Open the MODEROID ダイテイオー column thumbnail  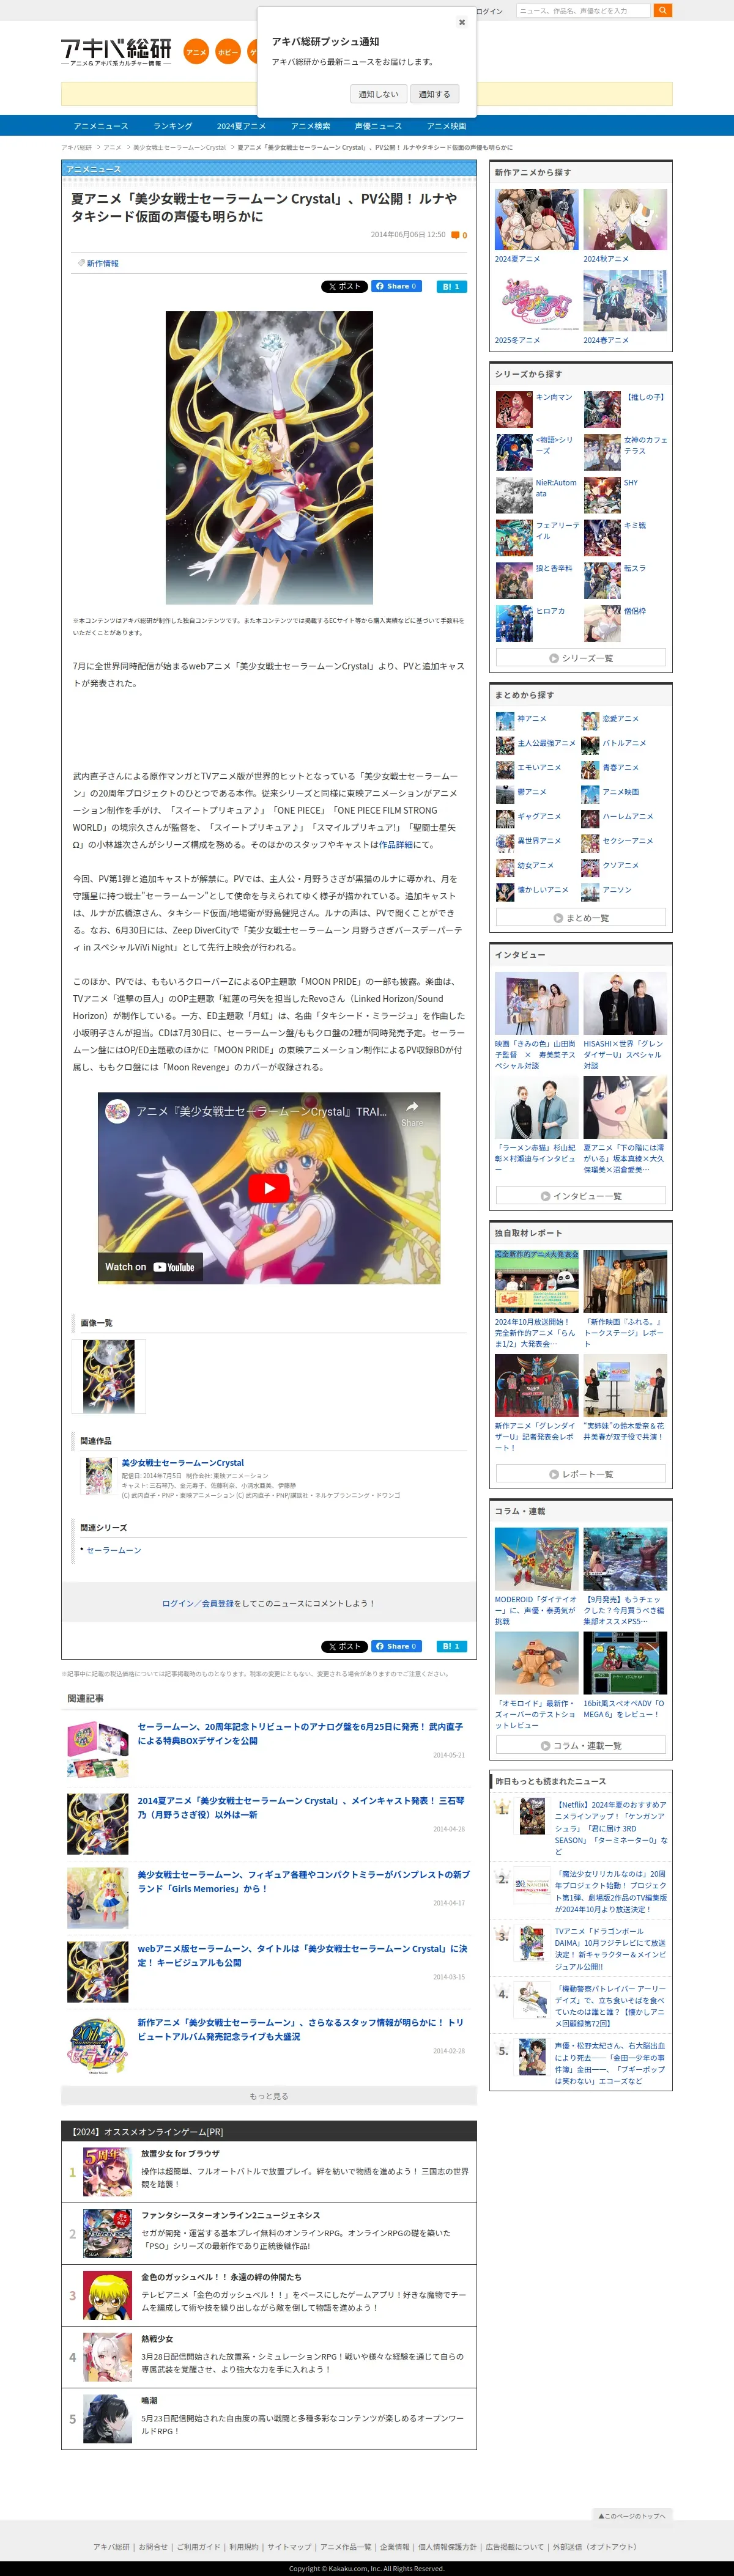tap(536, 1559)
